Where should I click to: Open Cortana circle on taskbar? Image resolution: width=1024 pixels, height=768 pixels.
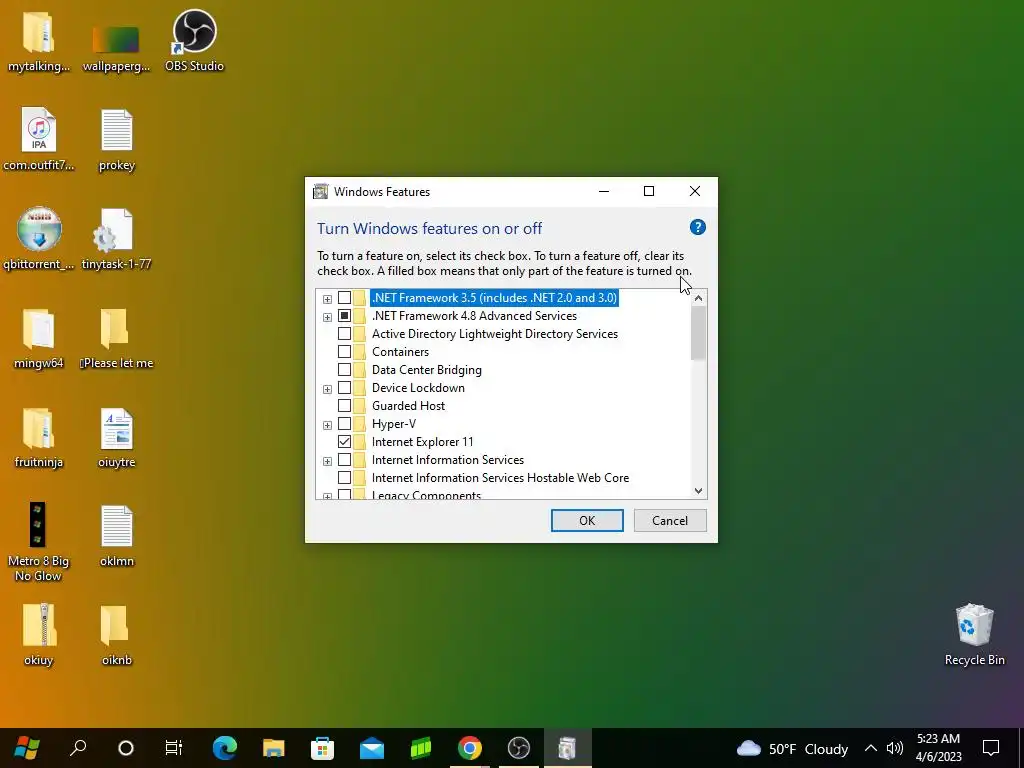[125, 748]
